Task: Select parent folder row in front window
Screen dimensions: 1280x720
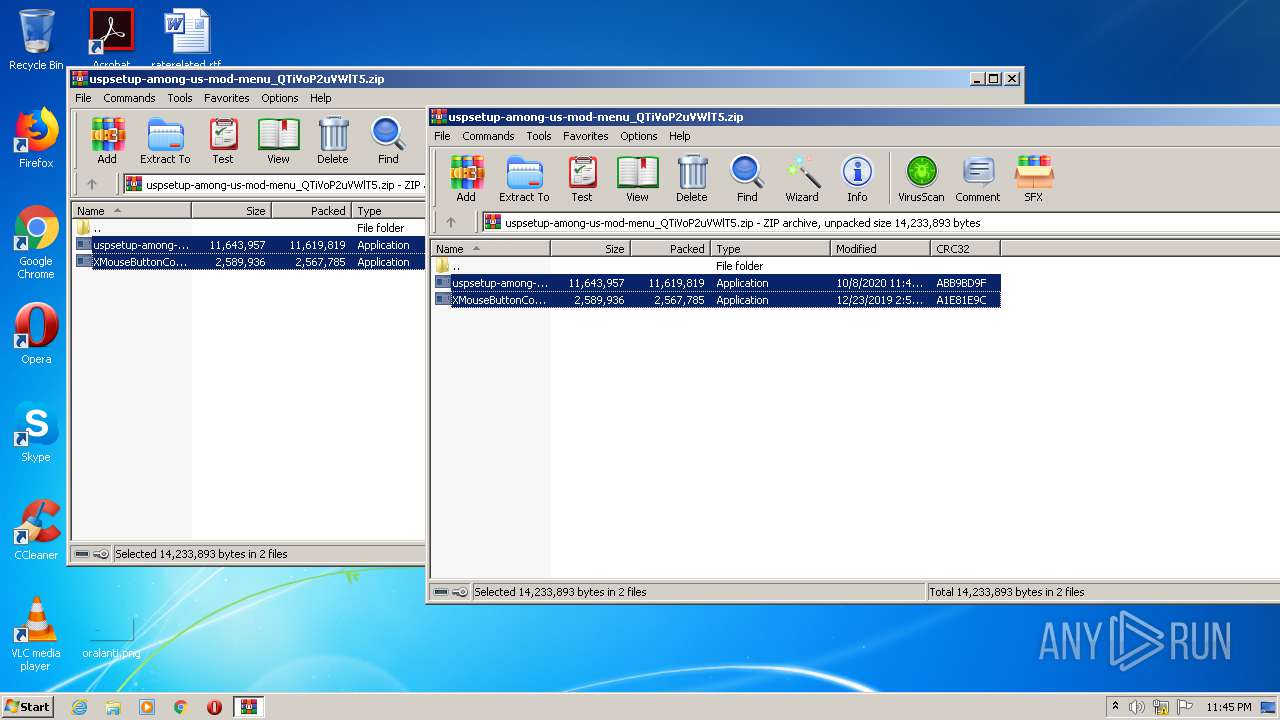Action: click(715, 266)
